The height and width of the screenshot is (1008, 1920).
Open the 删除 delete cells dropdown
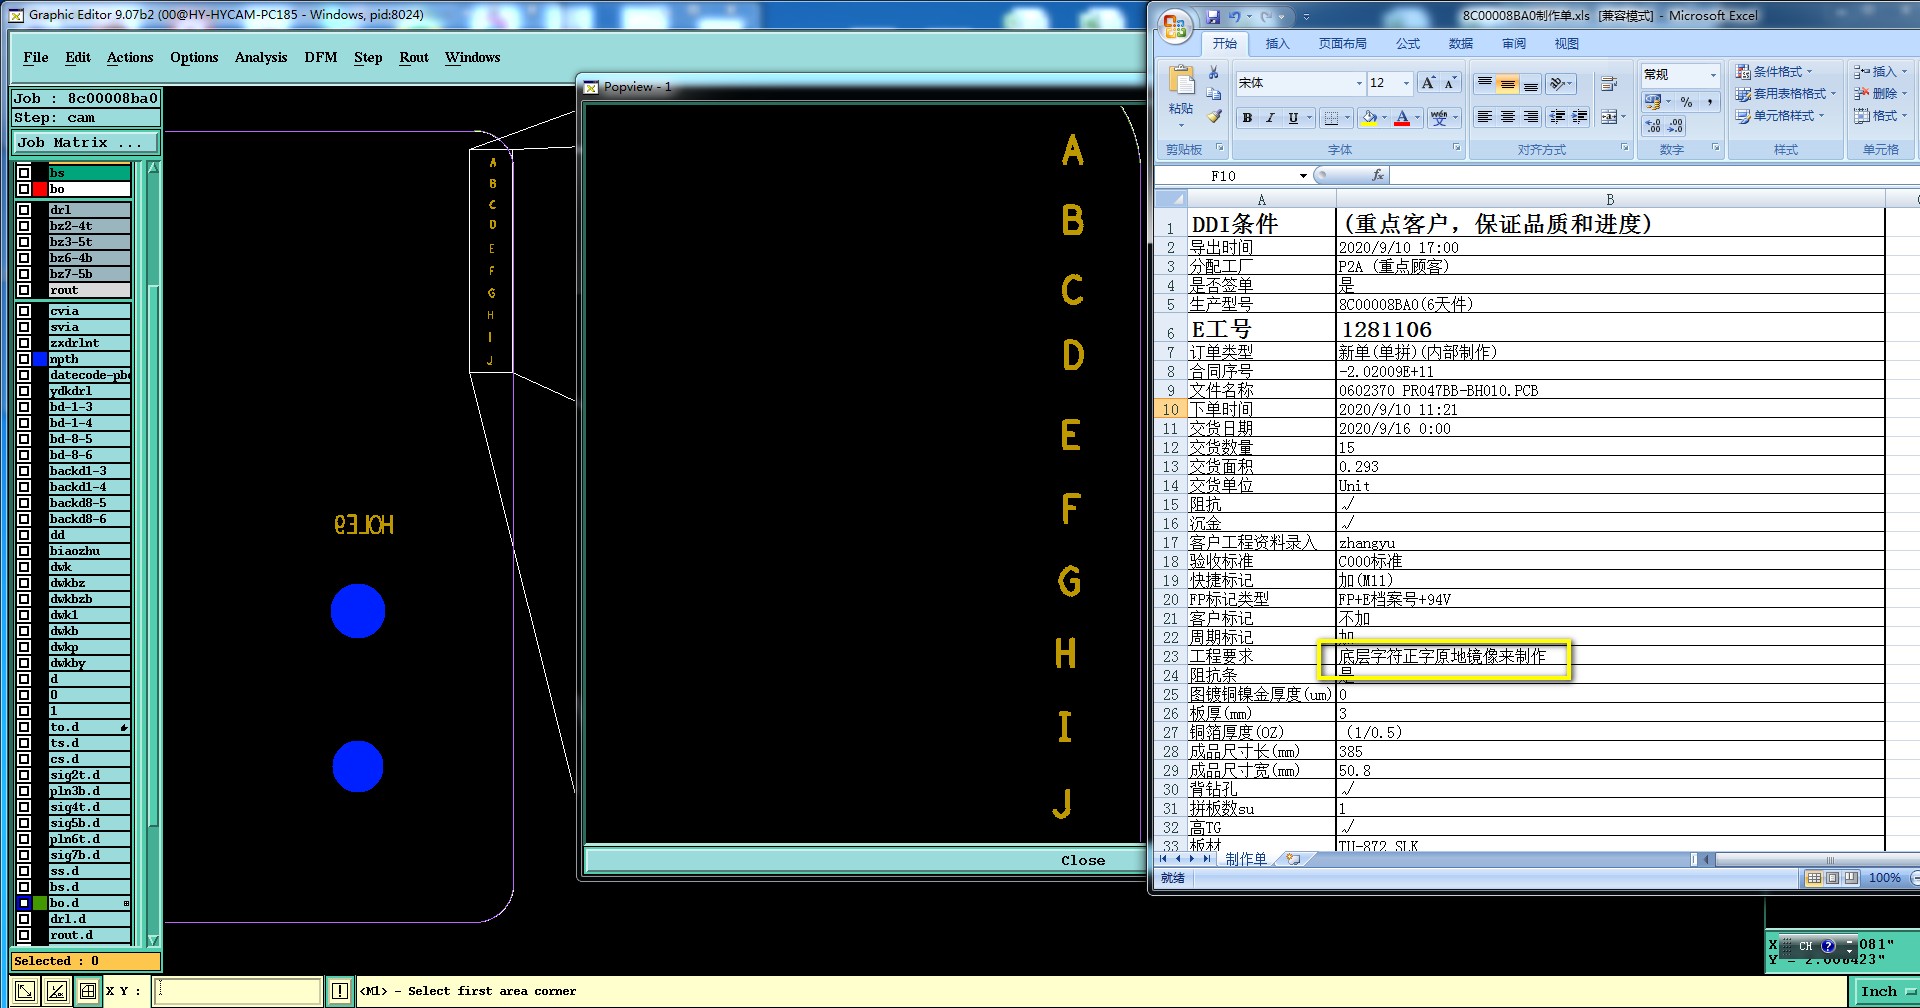pos(1881,94)
